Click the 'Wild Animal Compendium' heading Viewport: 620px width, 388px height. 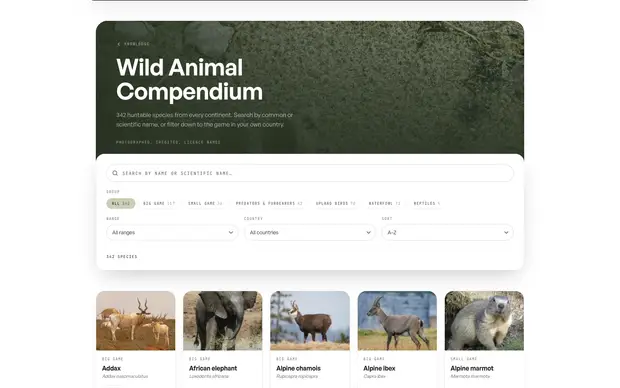tap(189, 79)
